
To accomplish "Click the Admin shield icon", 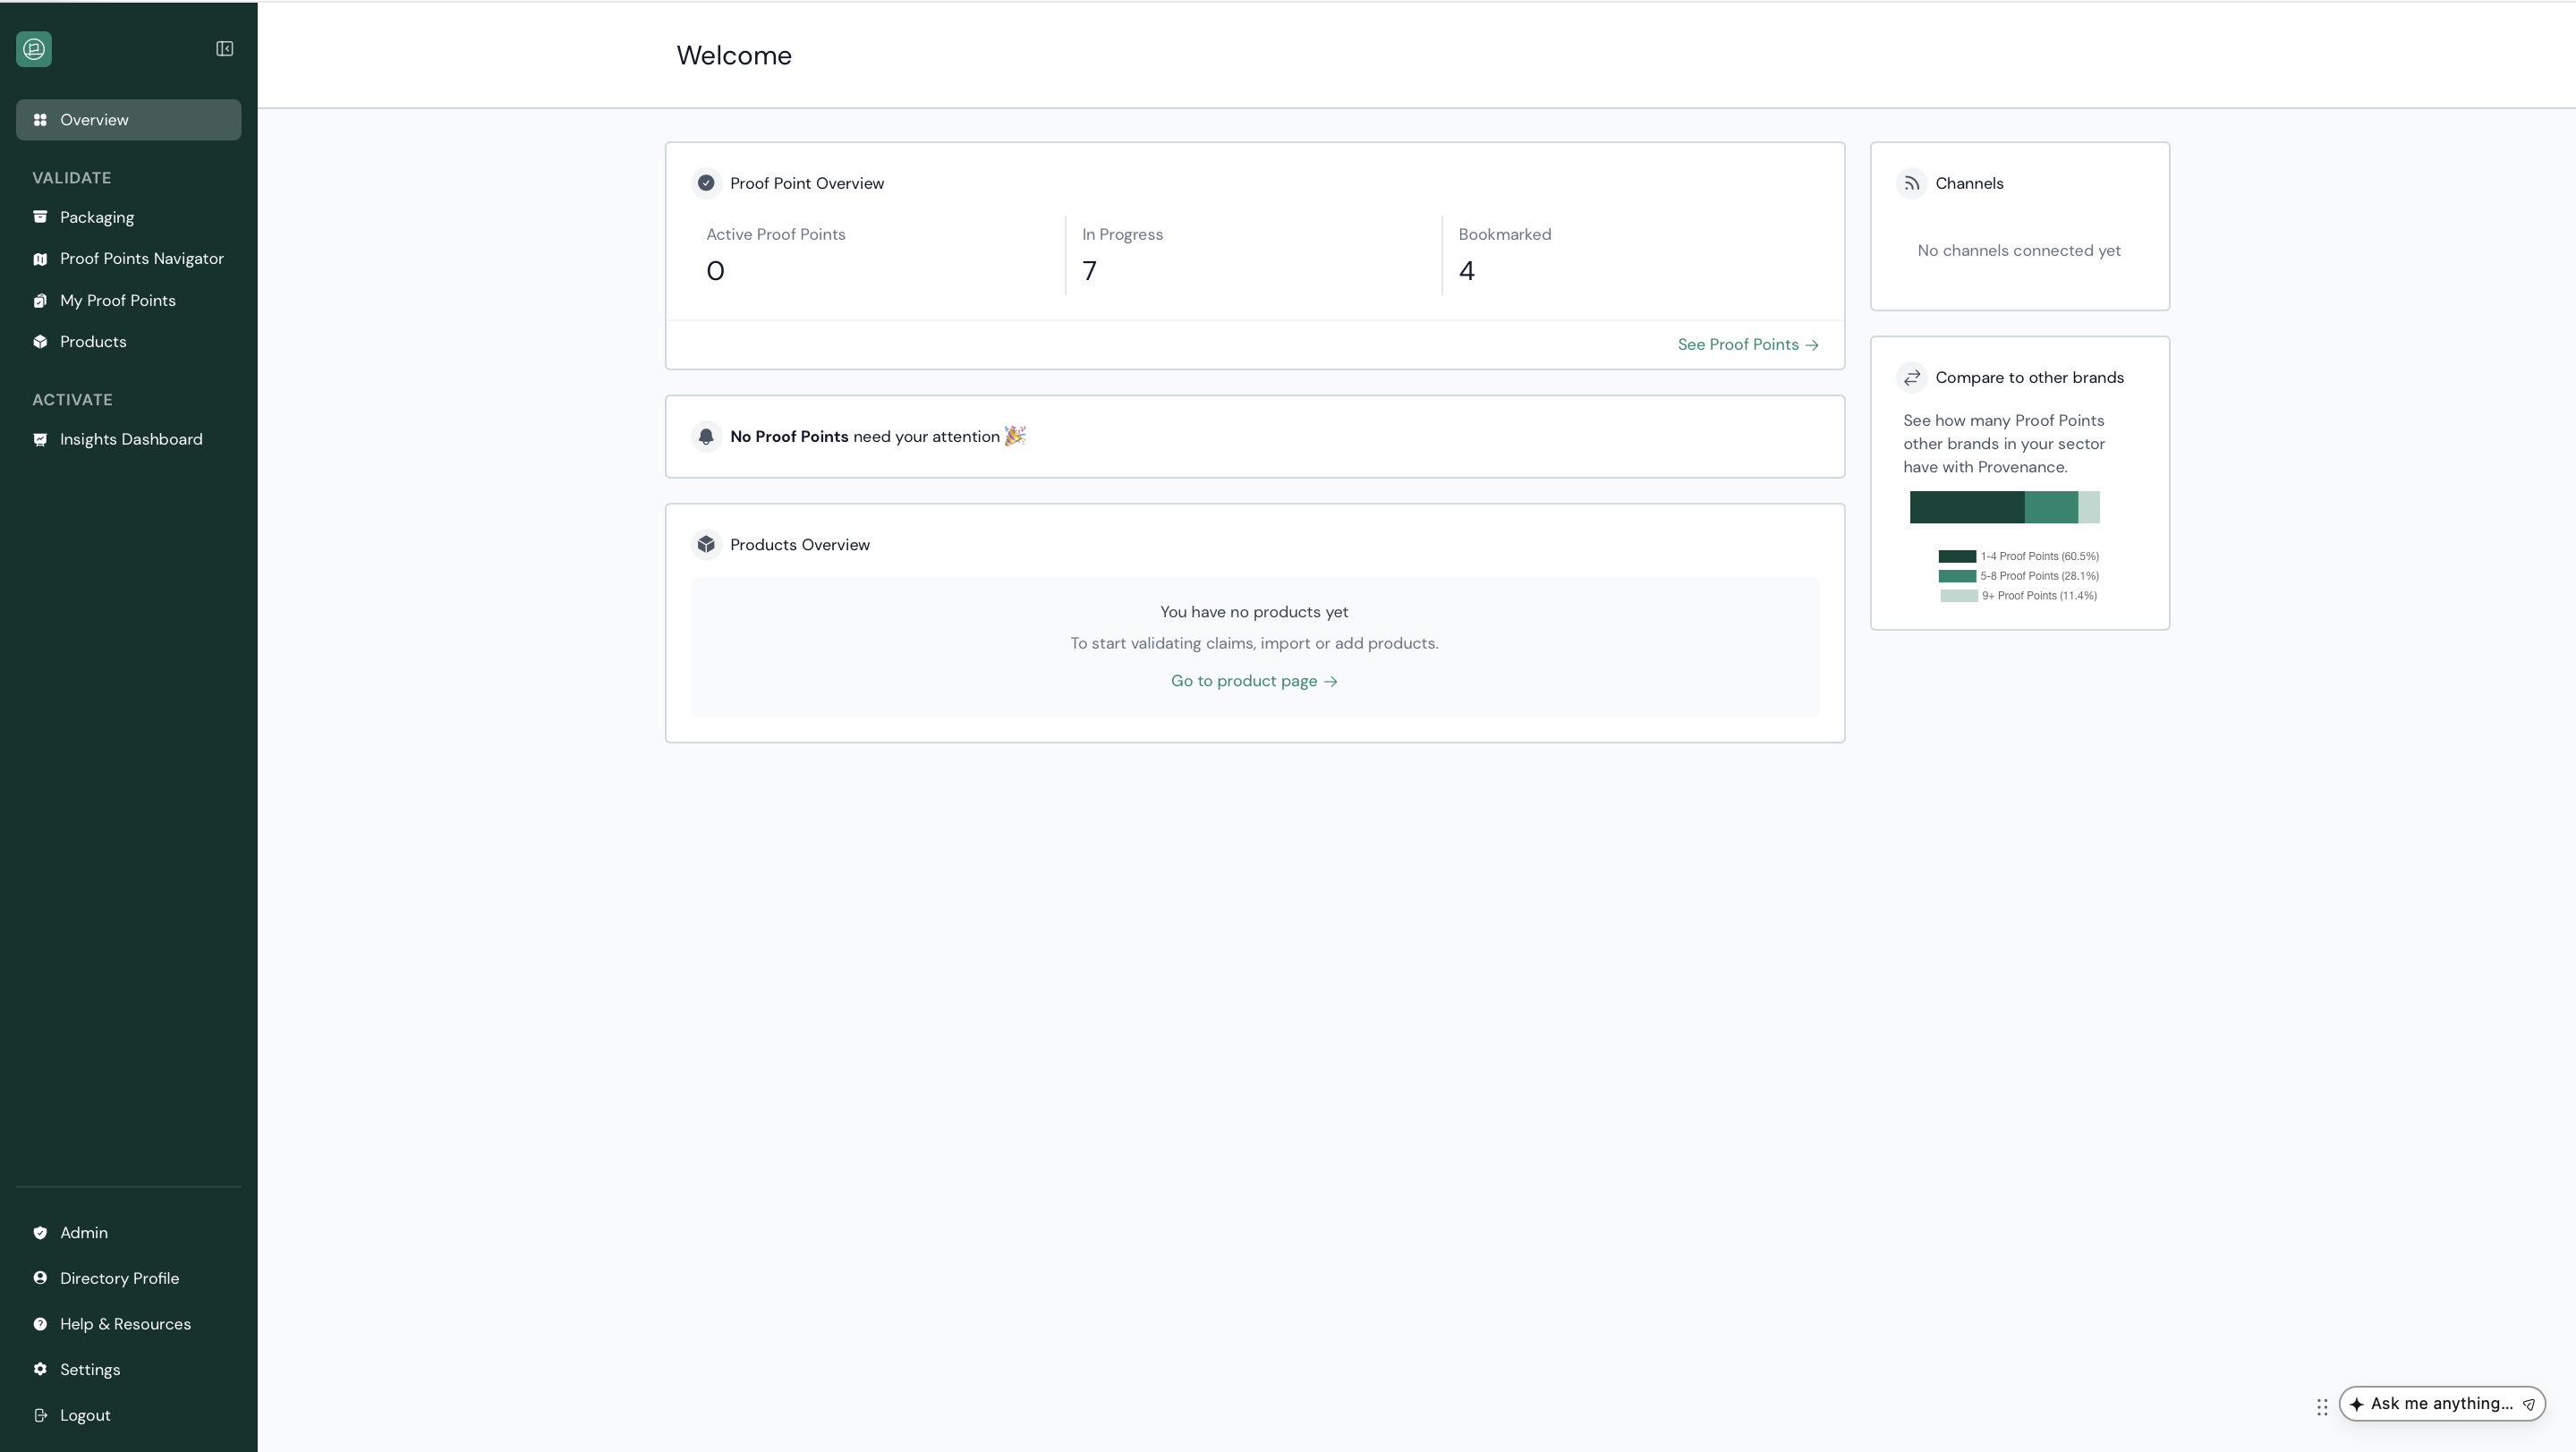I will pyautogui.click(x=40, y=1233).
